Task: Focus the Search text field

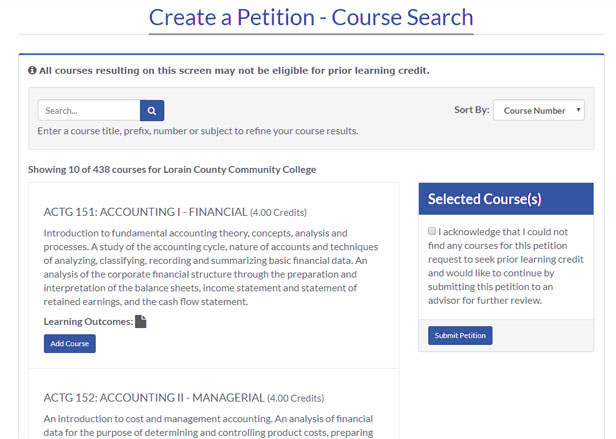Action: coord(89,110)
